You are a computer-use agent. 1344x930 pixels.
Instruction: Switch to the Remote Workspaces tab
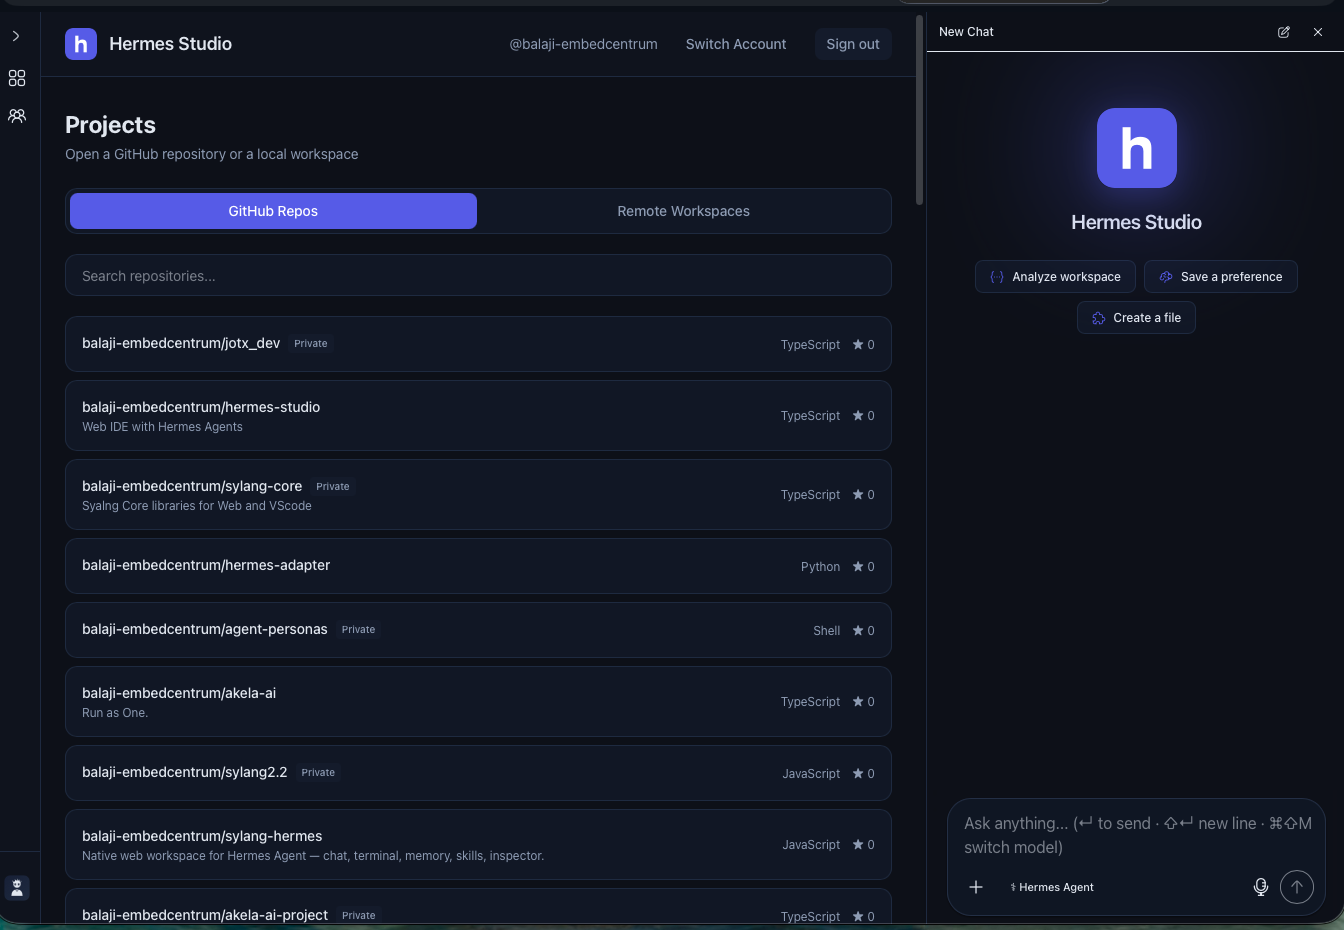point(683,211)
